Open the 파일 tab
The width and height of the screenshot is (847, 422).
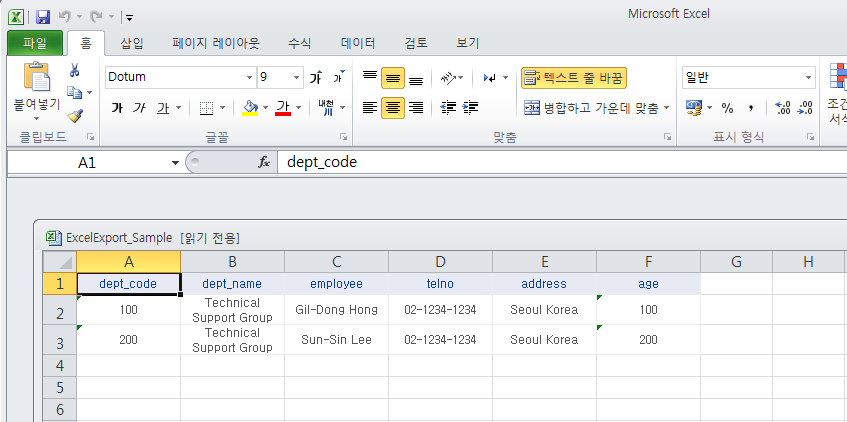[35, 43]
